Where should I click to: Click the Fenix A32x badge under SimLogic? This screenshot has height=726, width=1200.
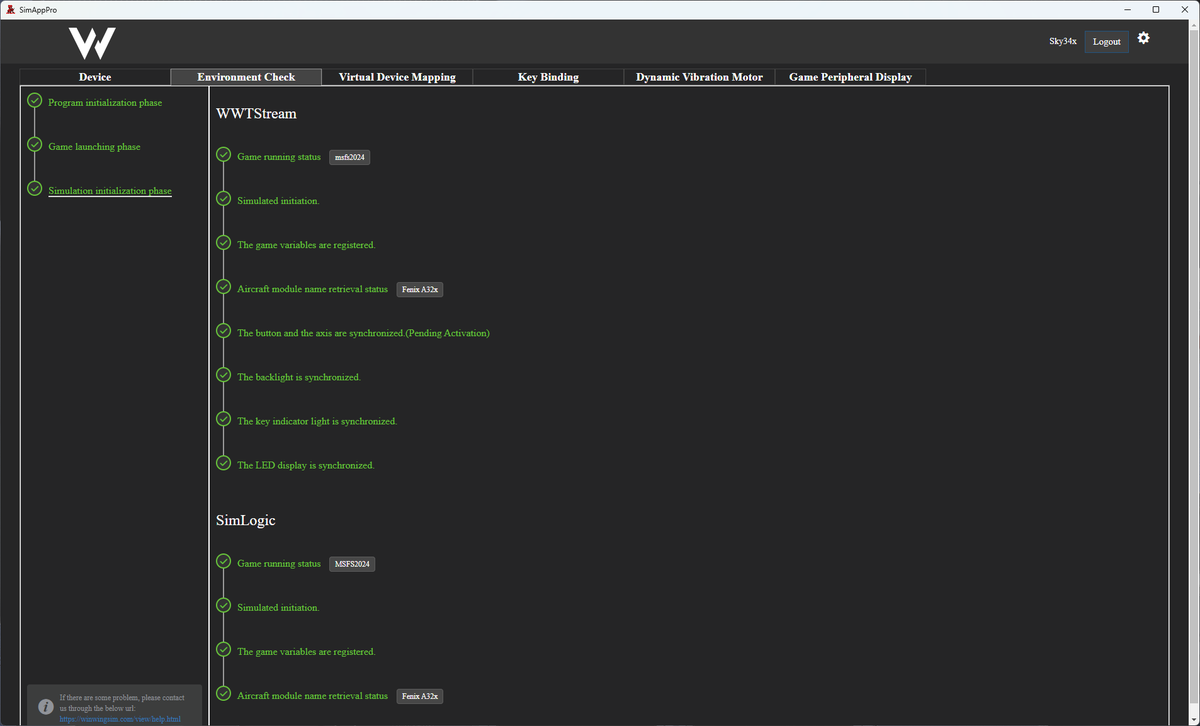(x=420, y=696)
